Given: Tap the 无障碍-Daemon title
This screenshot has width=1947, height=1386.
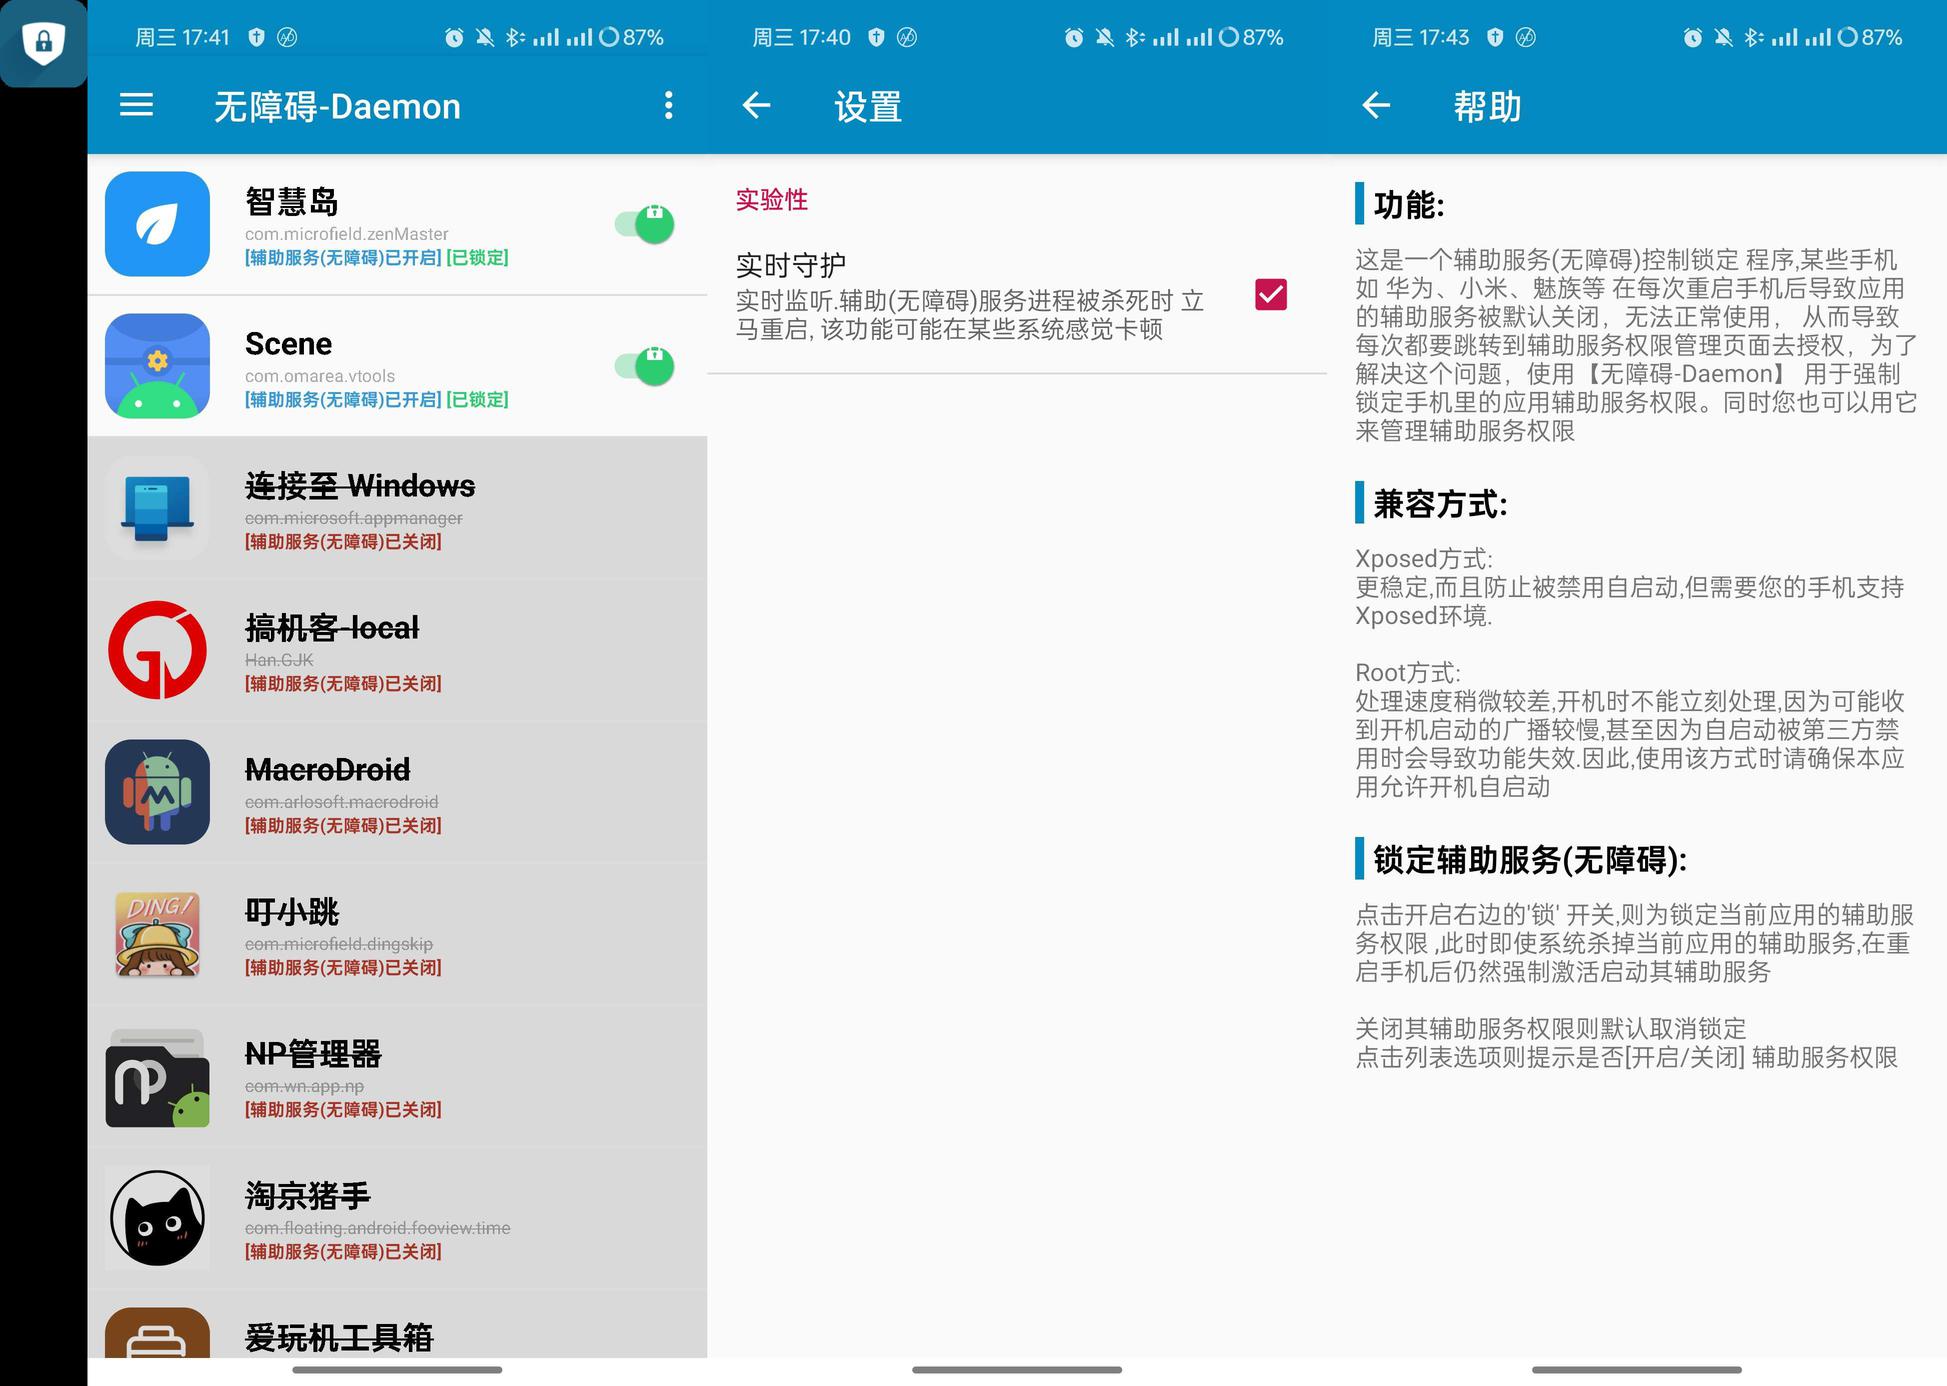Looking at the screenshot, I should 338,106.
